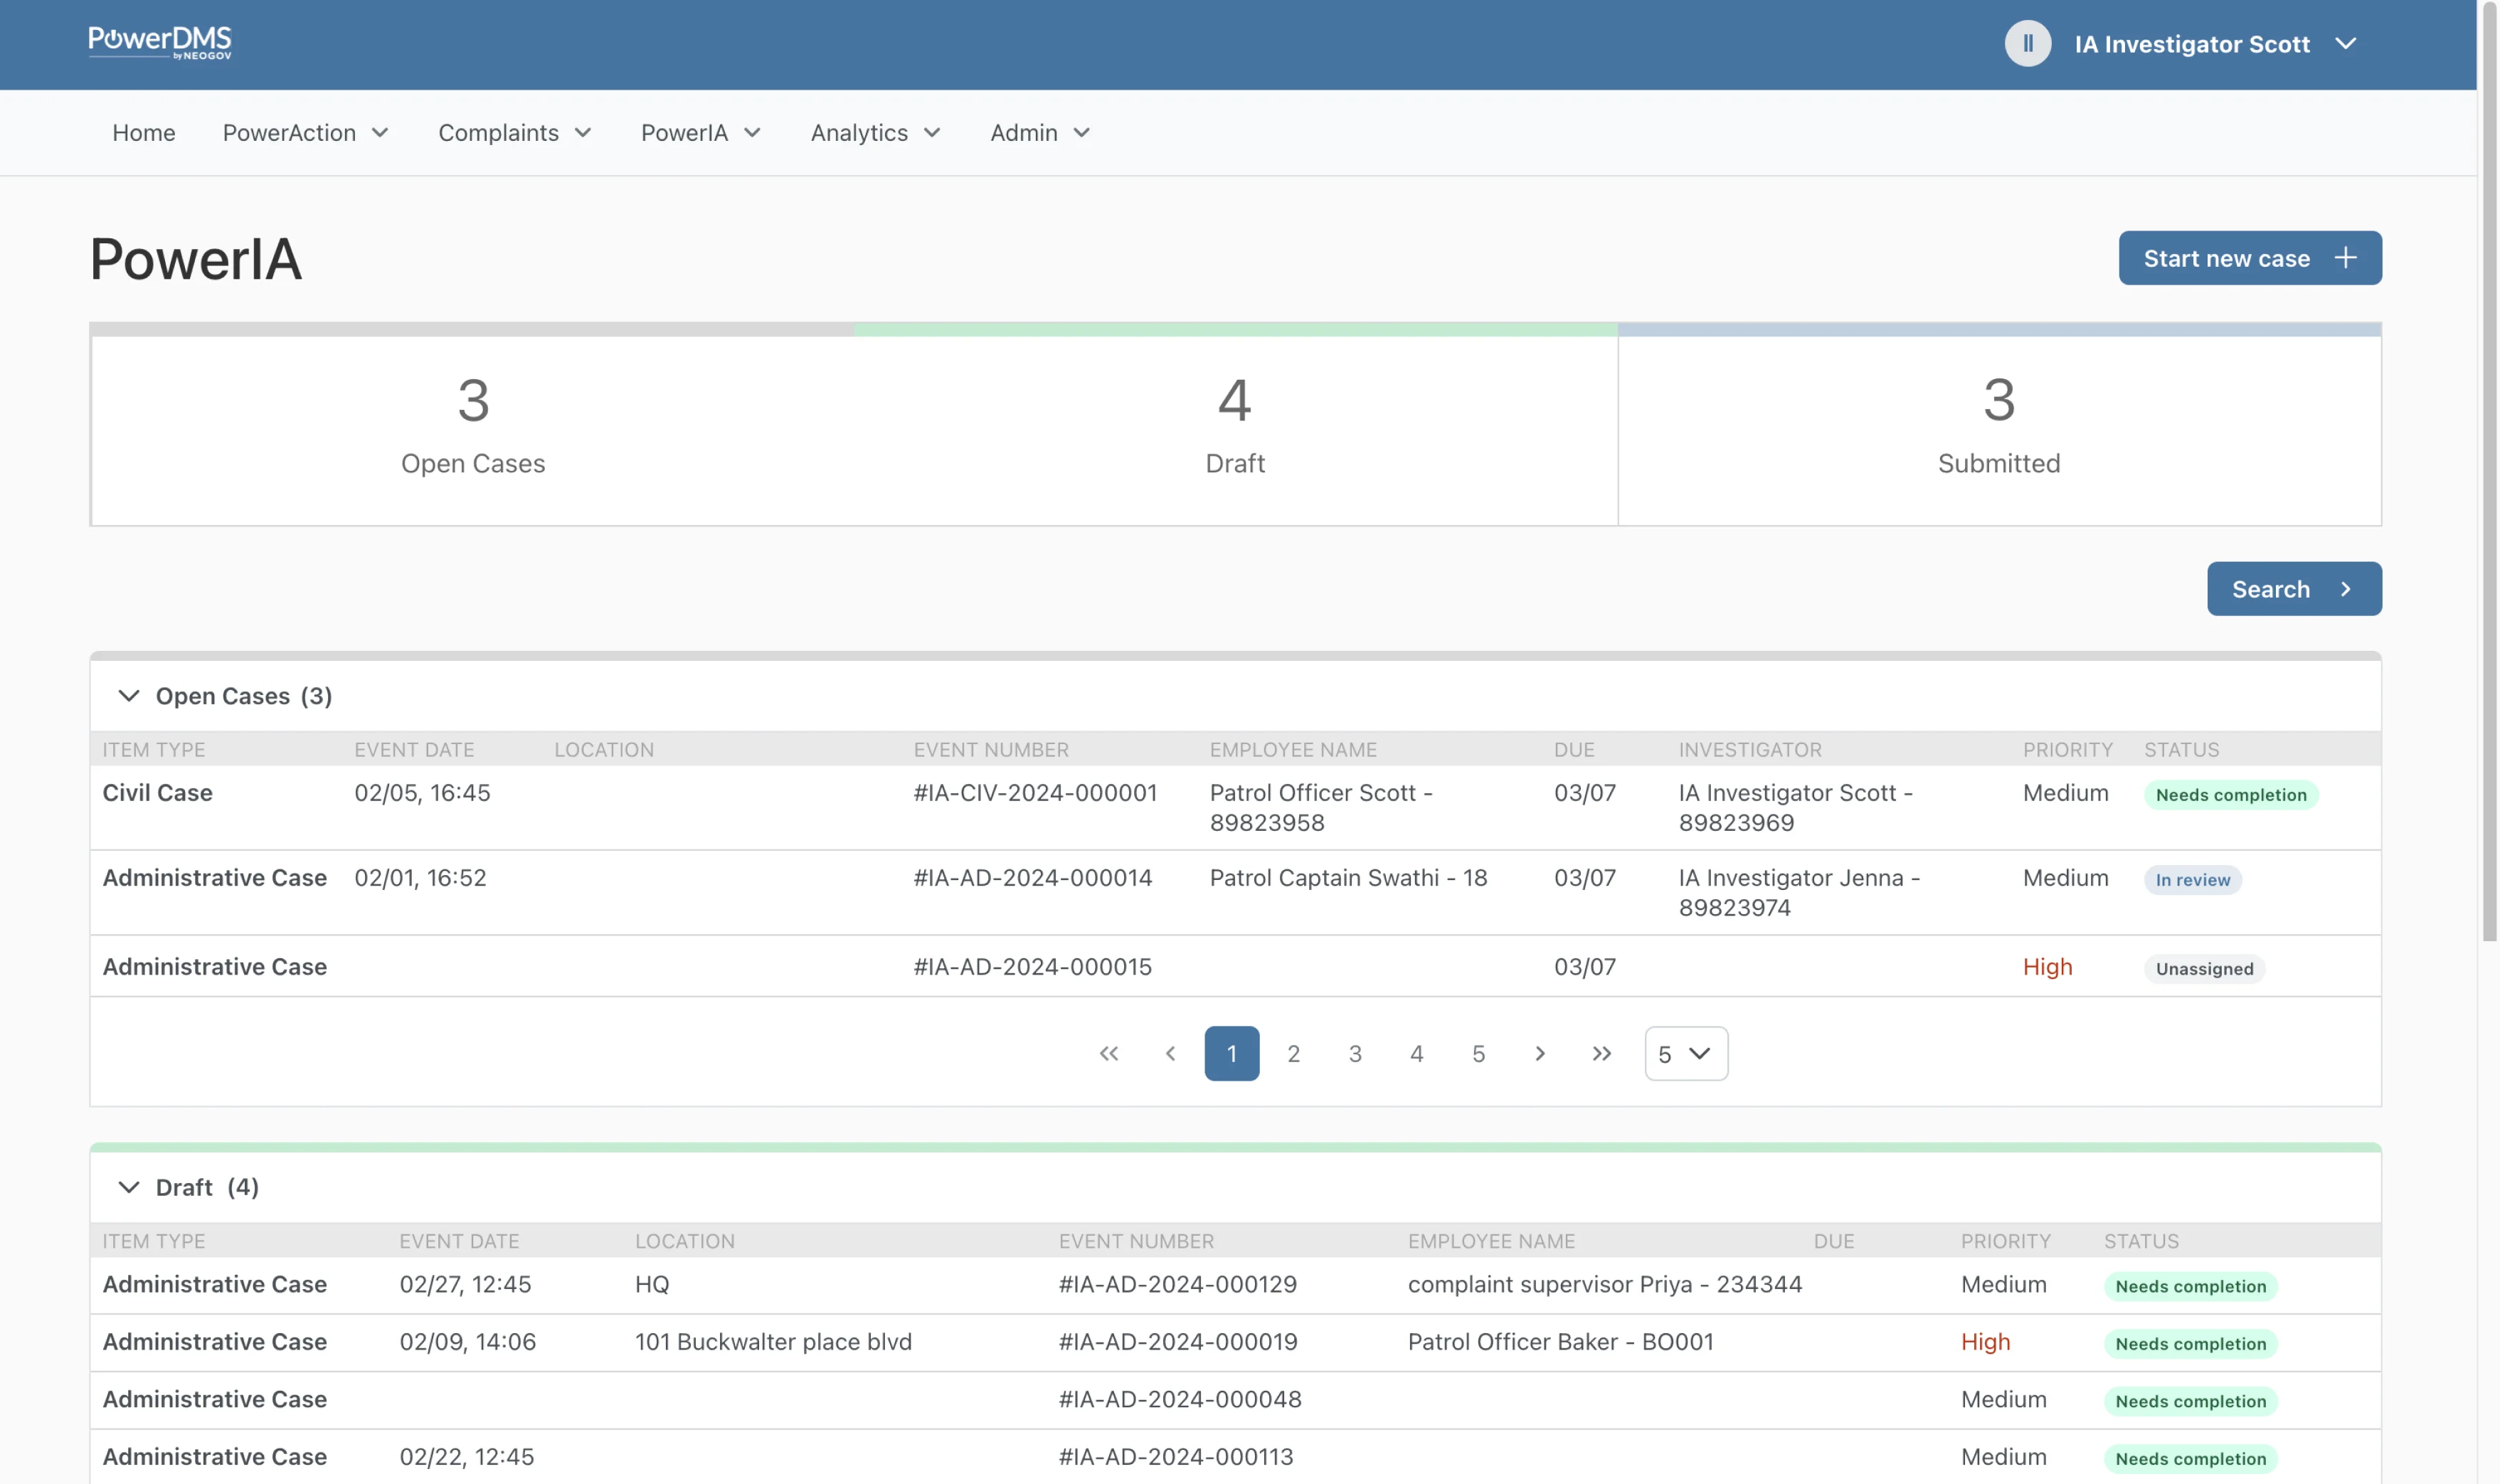
Task: Click the Unassigned status badge
Action: [2204, 968]
